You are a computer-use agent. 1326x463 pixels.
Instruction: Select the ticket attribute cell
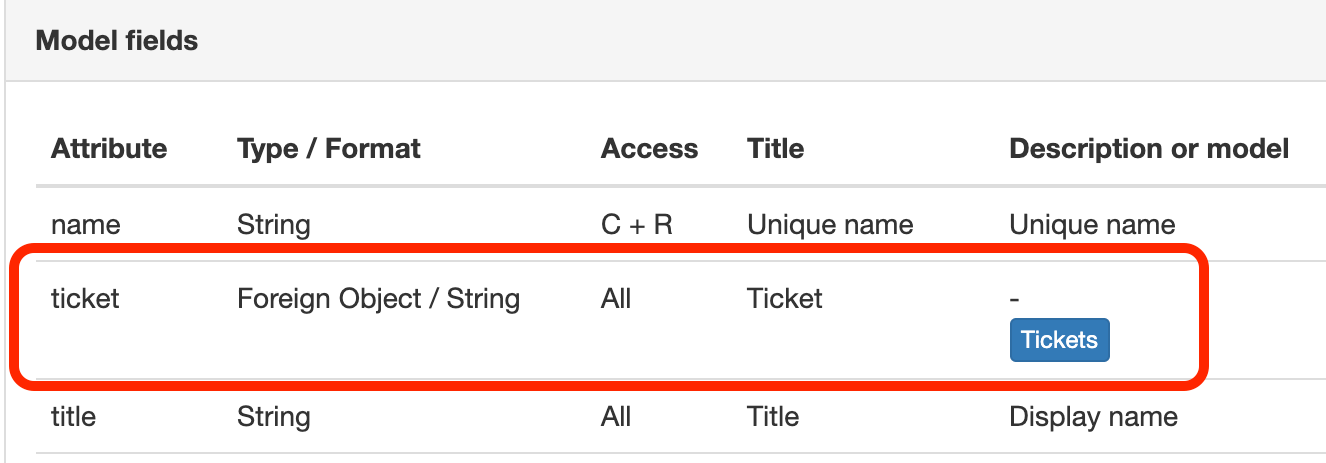(85, 298)
